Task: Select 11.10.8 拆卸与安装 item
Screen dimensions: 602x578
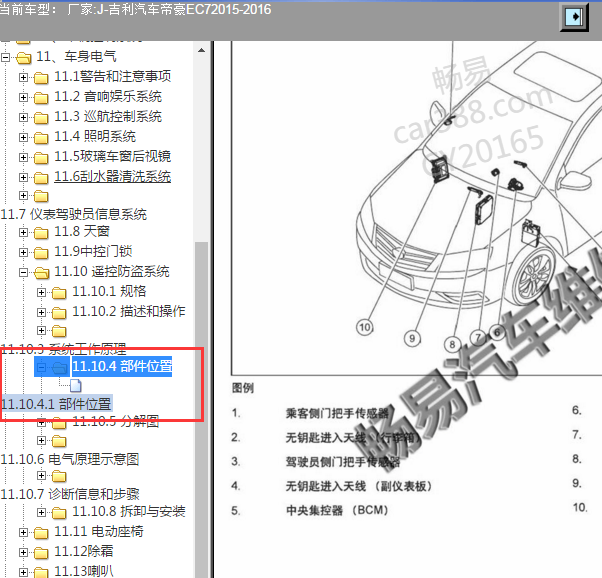Action: click(x=129, y=512)
